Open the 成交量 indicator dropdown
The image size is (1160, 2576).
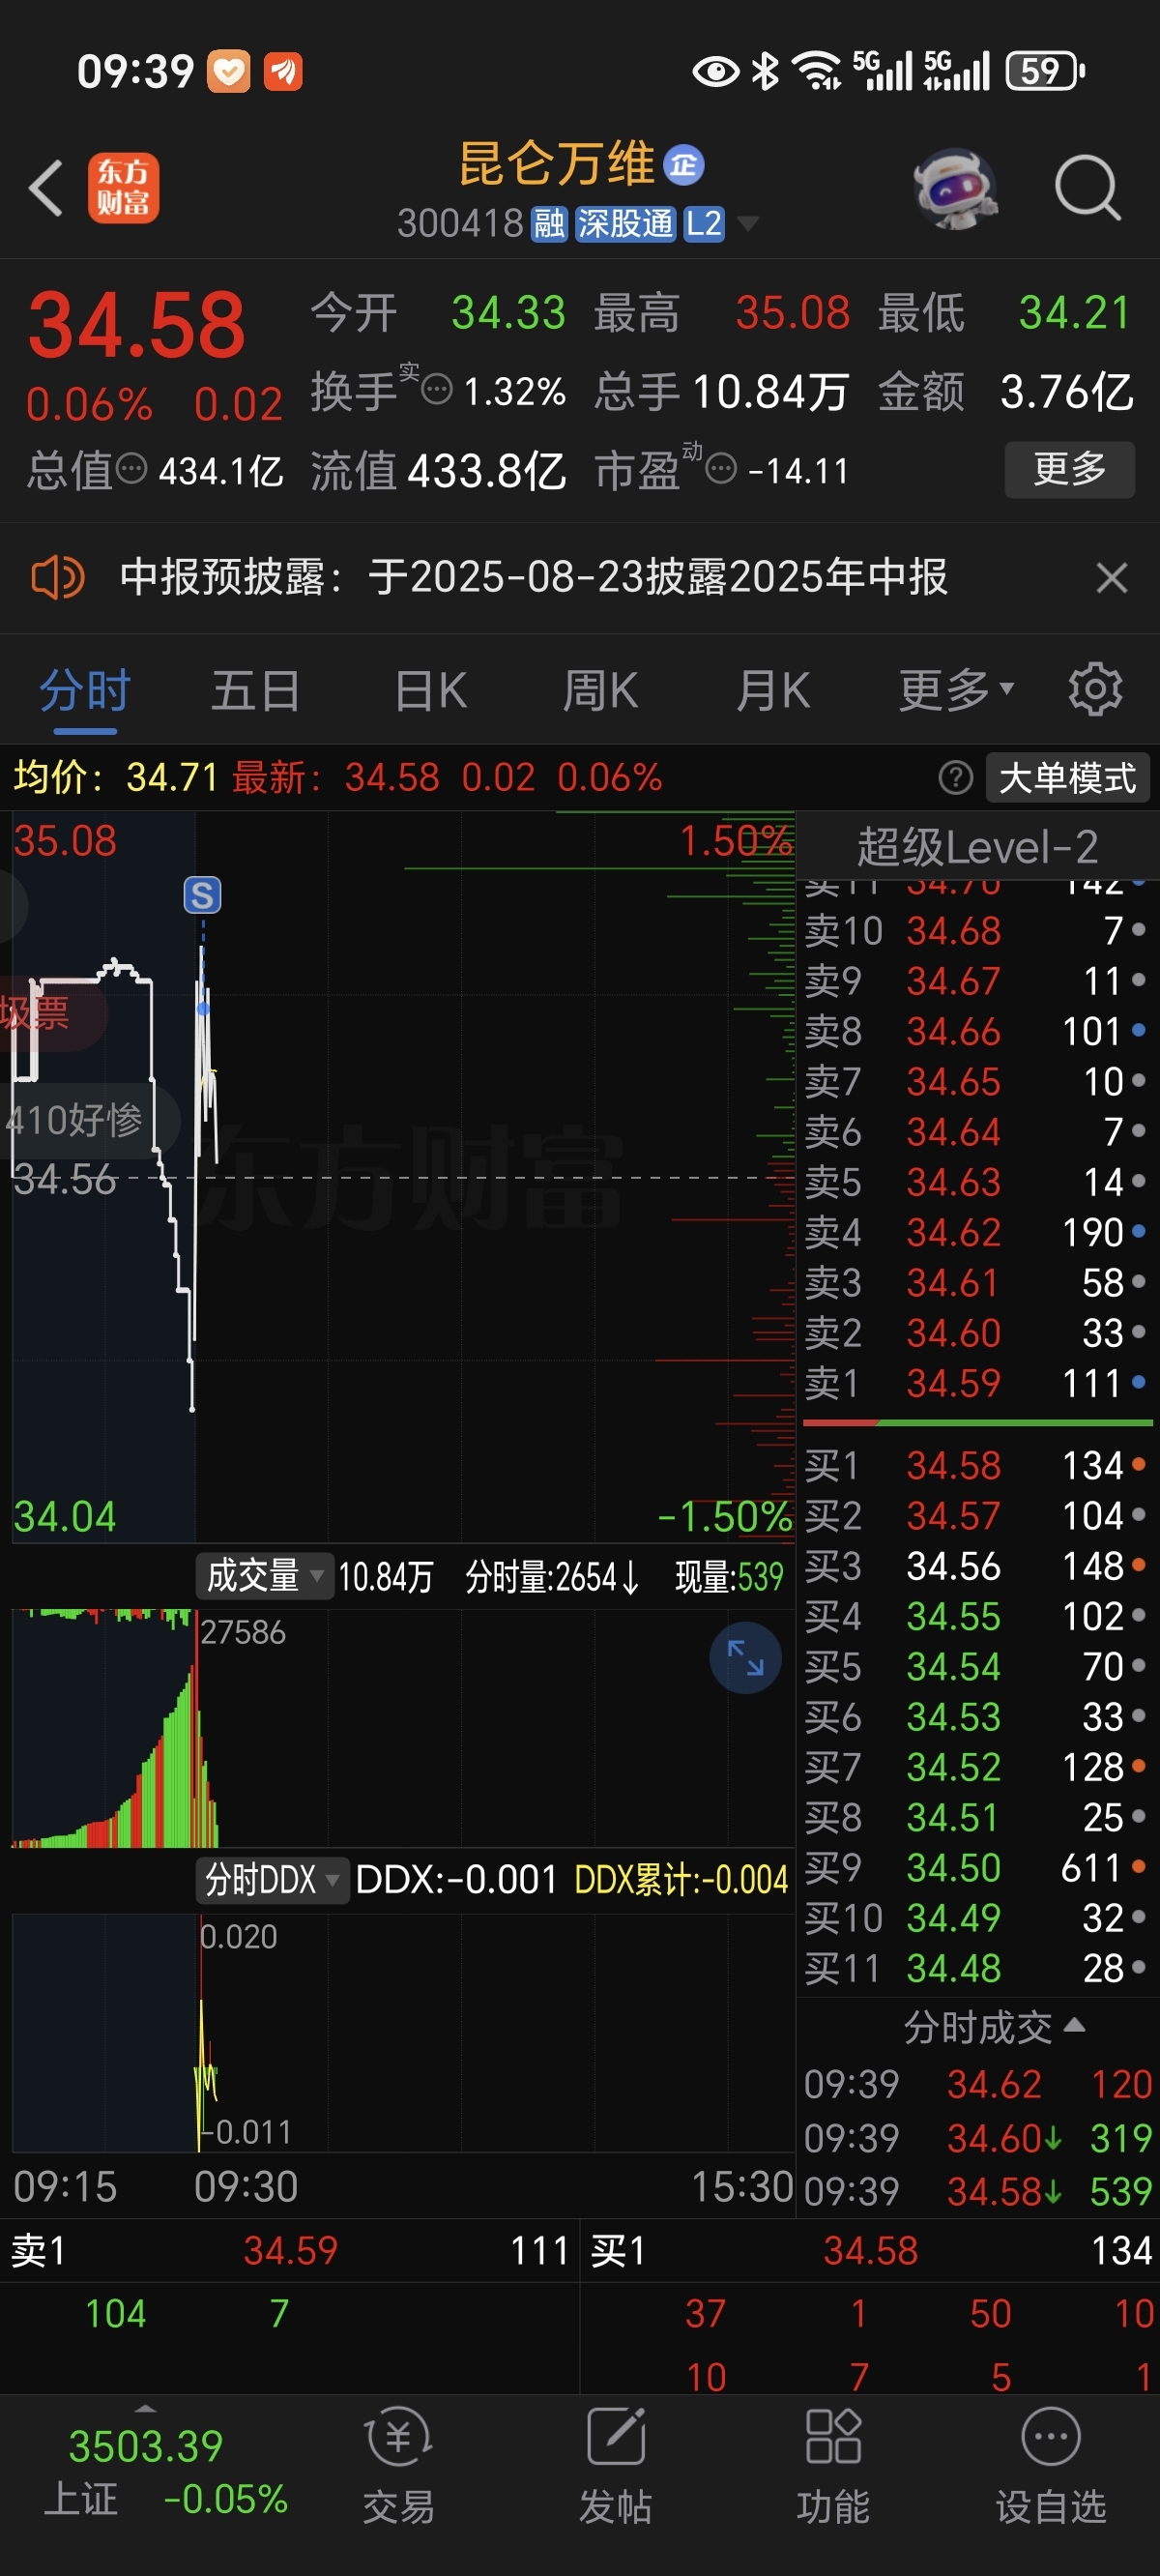click(x=264, y=1576)
